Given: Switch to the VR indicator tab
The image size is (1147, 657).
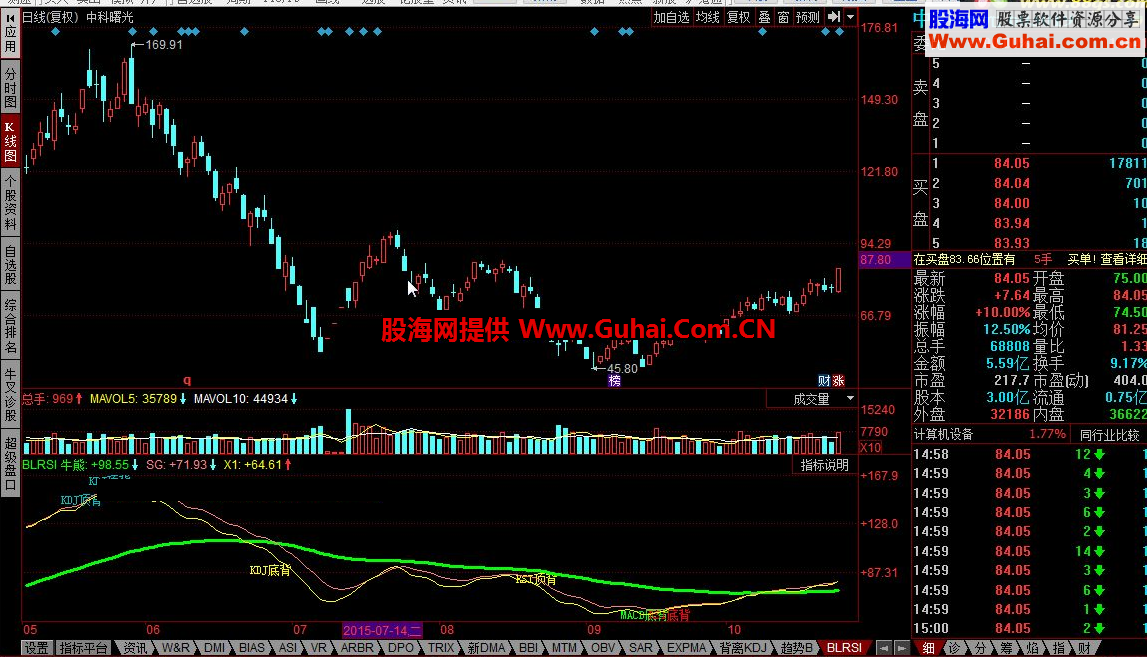Looking at the screenshot, I should pos(319,648).
